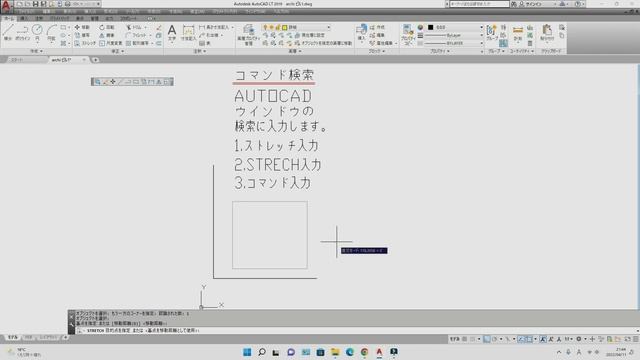This screenshot has width=640, height=360.
Task: Toggle polar tracking in the status bar
Action: point(494,339)
